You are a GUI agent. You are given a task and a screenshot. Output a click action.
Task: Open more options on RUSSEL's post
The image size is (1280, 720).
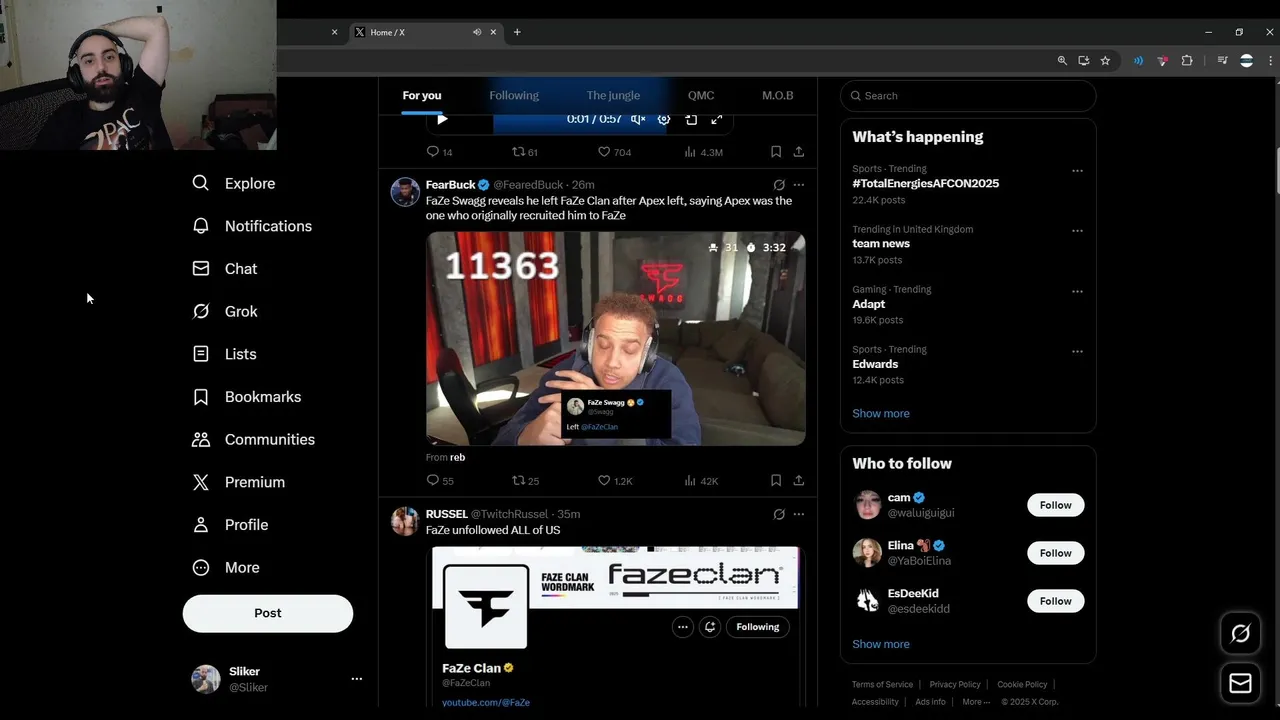(798, 514)
